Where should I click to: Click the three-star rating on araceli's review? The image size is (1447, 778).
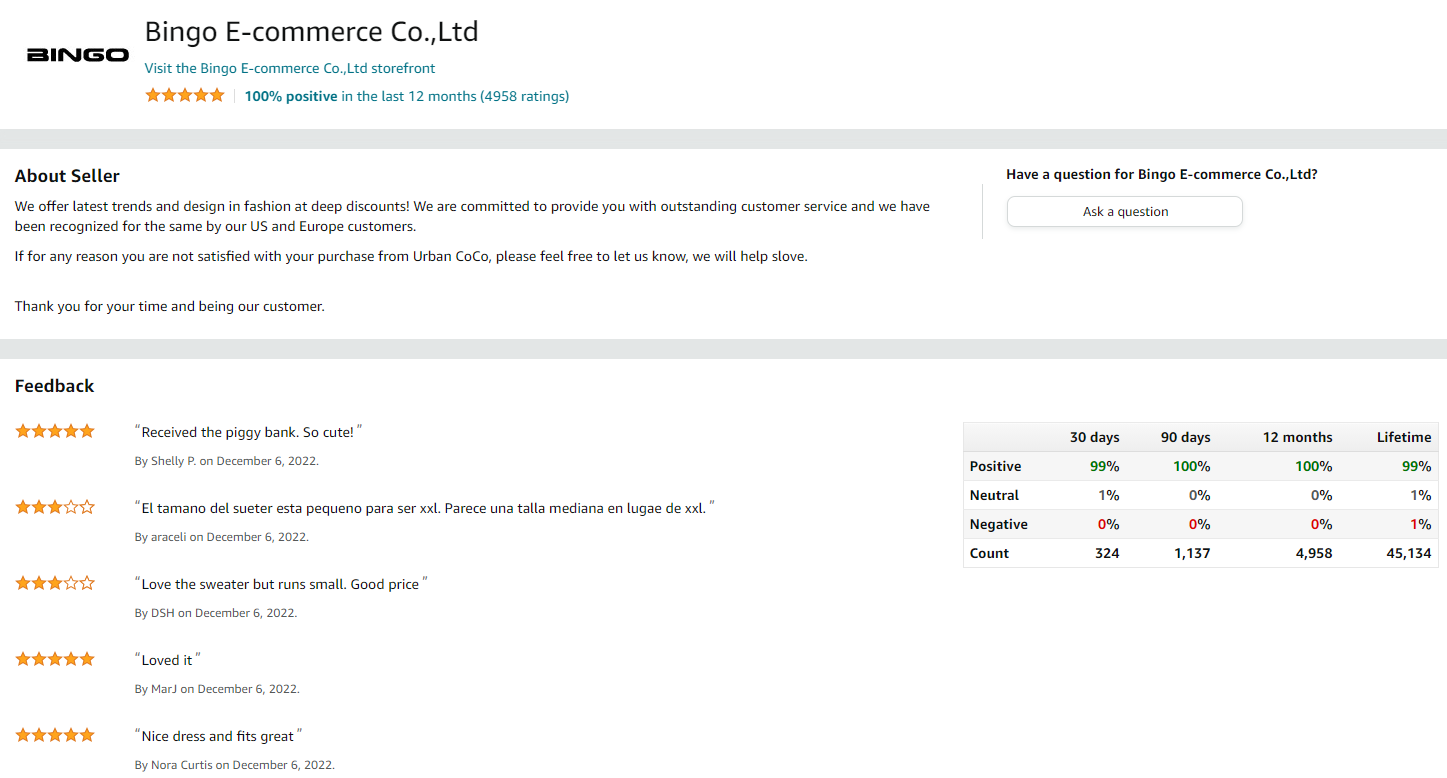pos(55,507)
